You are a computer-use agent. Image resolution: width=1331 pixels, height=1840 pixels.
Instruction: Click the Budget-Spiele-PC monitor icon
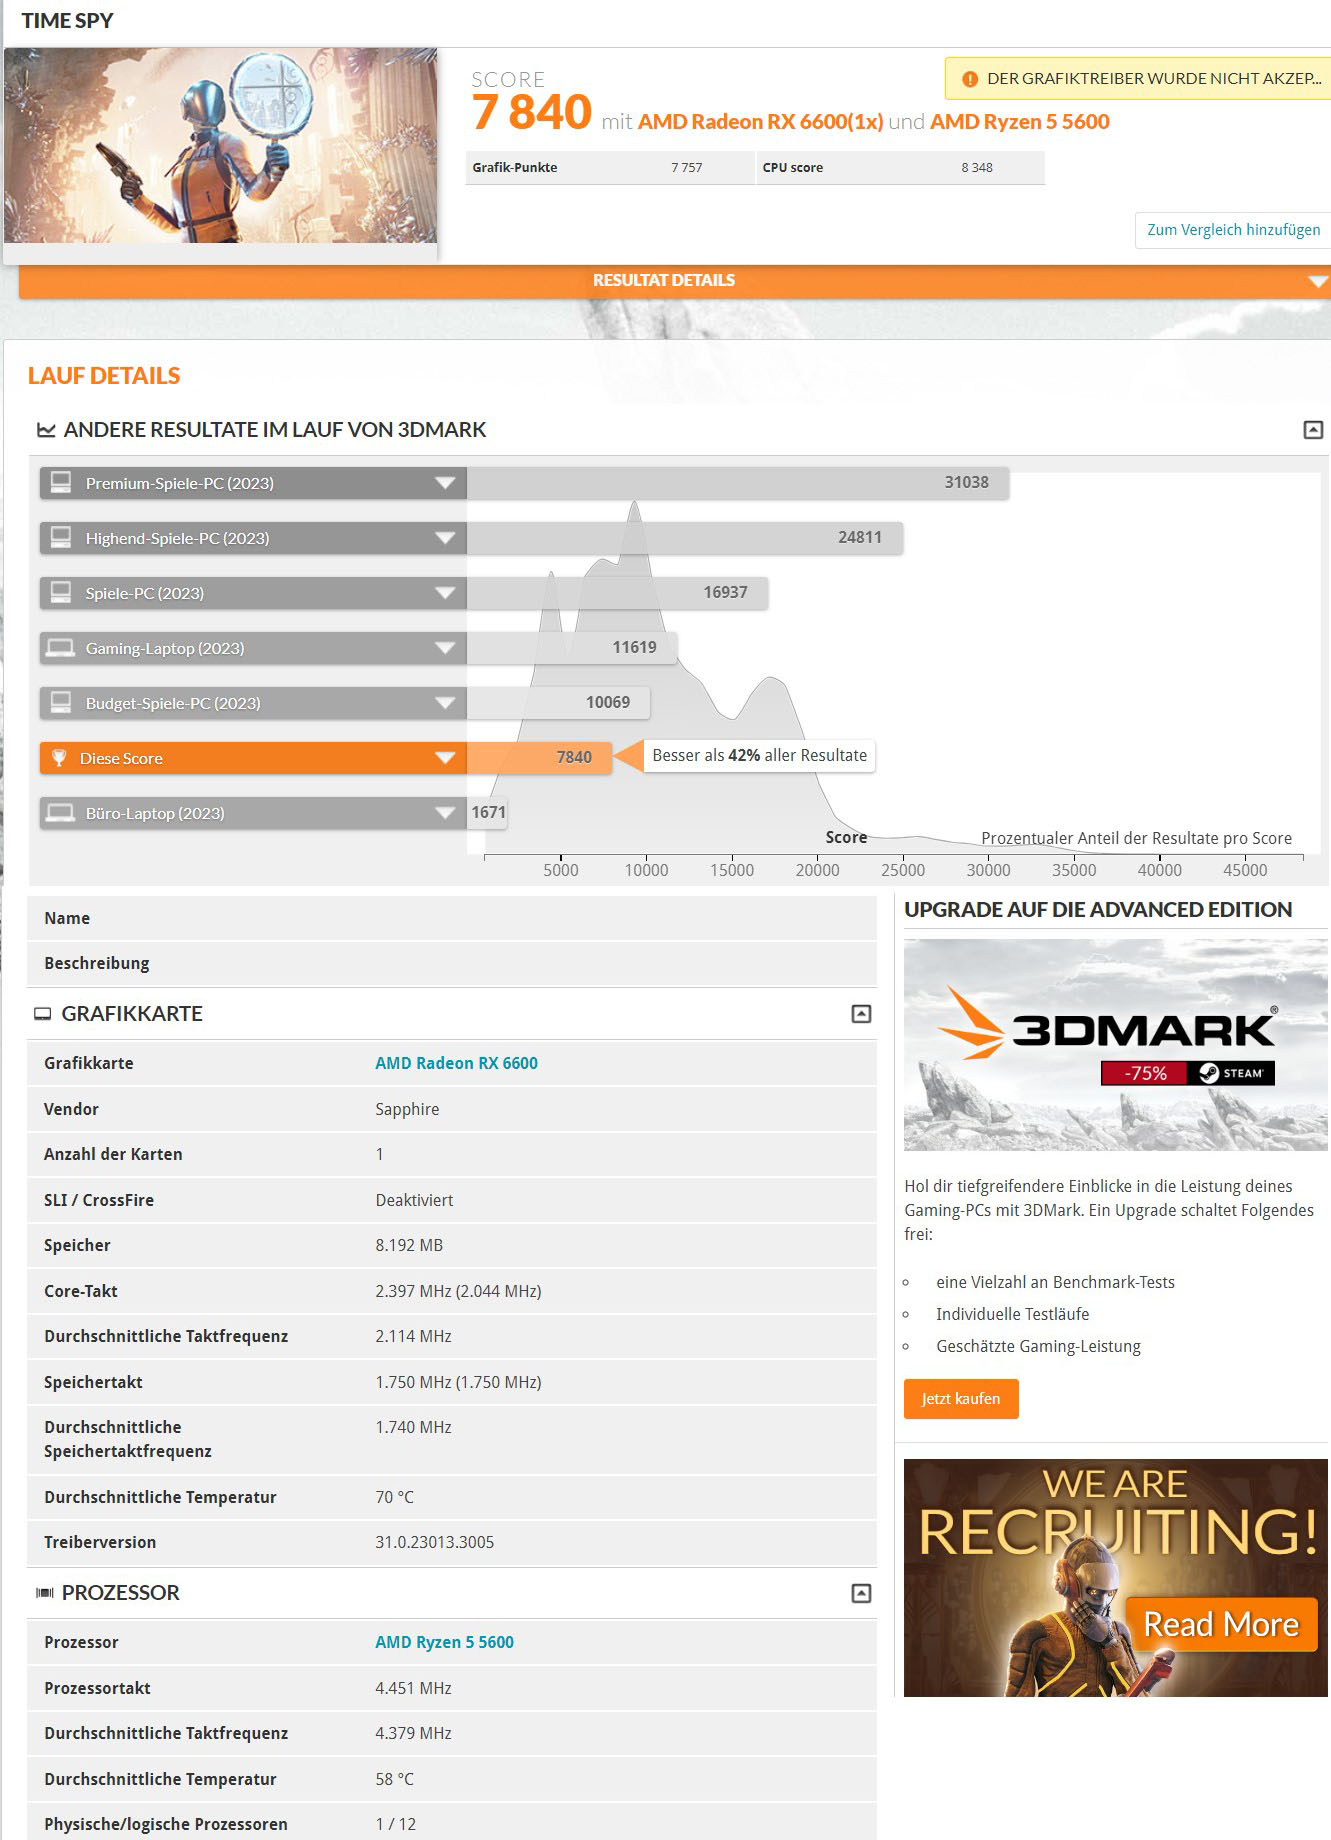pyautogui.click(x=61, y=703)
